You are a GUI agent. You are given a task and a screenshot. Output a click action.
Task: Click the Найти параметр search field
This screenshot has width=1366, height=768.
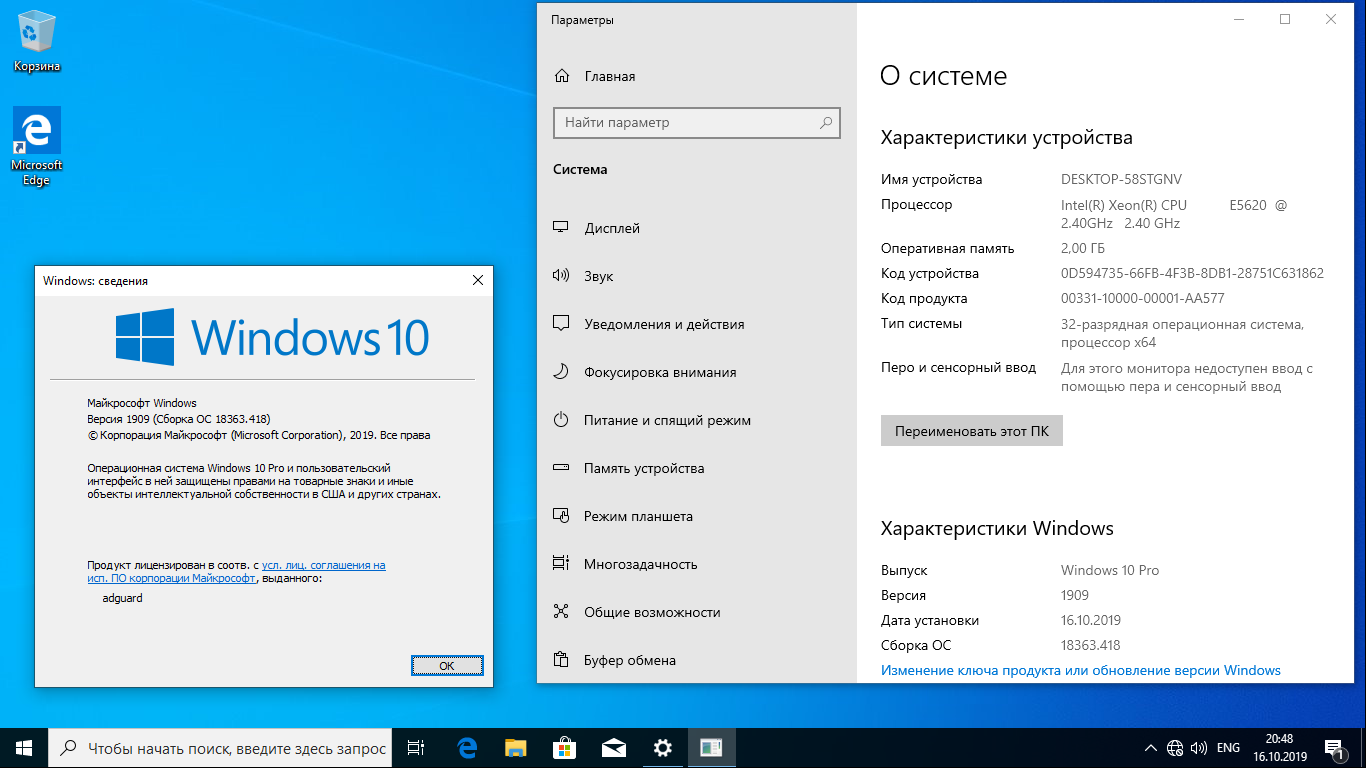(697, 122)
